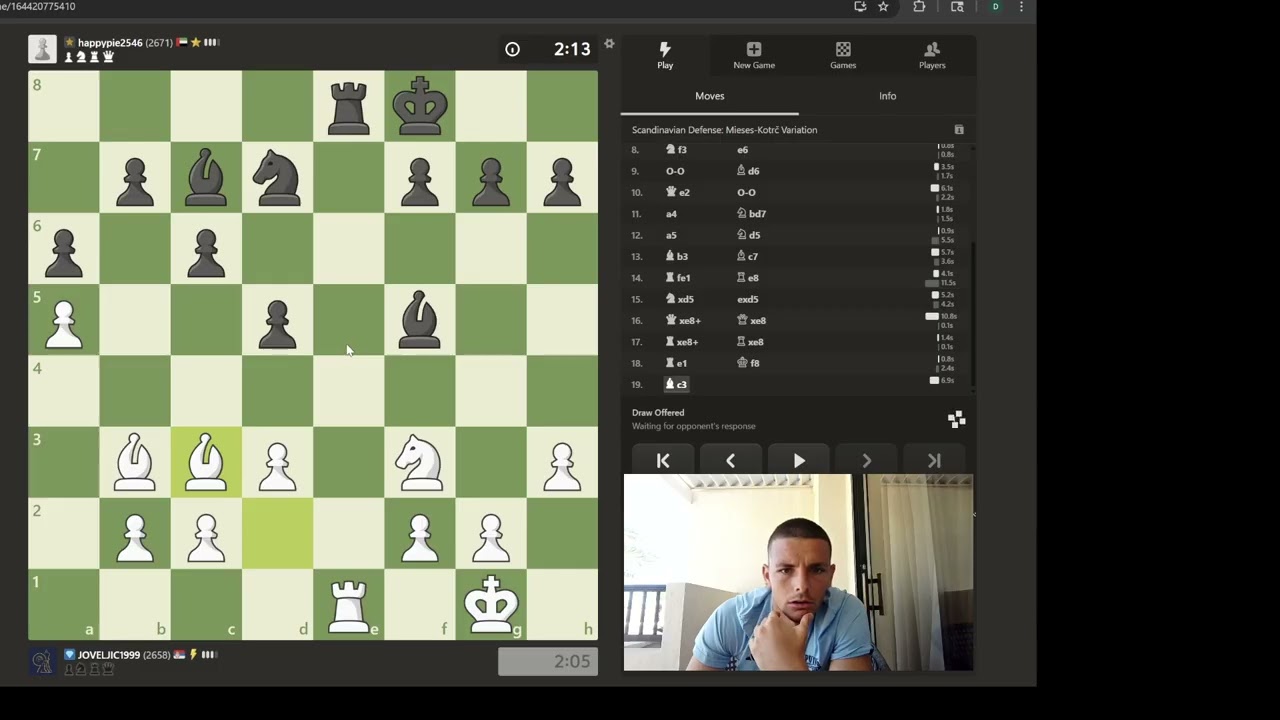Click the white bishop on b3

pyautogui.click(x=135, y=462)
